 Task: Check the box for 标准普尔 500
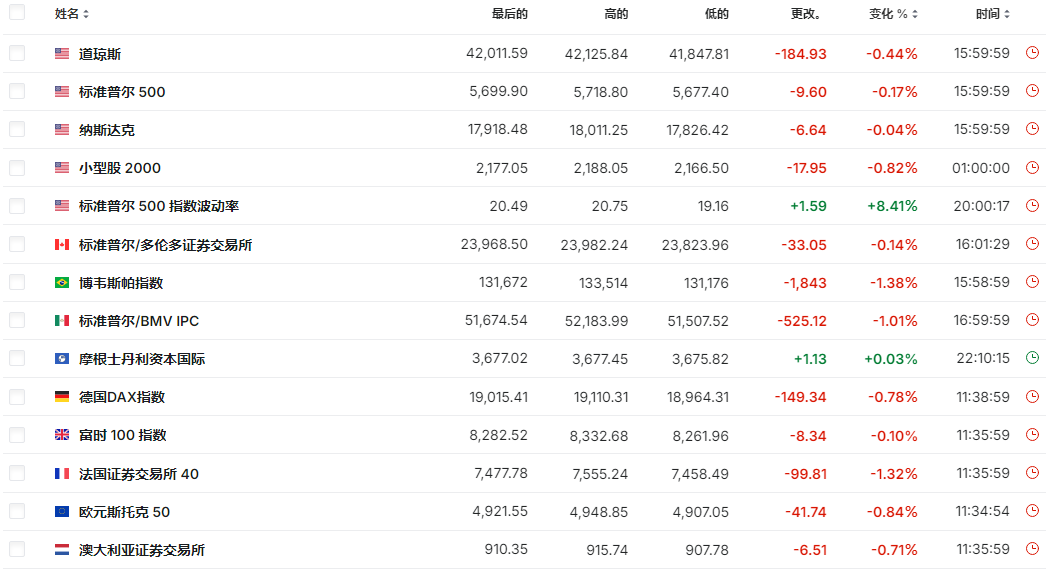pyautogui.click(x=17, y=91)
